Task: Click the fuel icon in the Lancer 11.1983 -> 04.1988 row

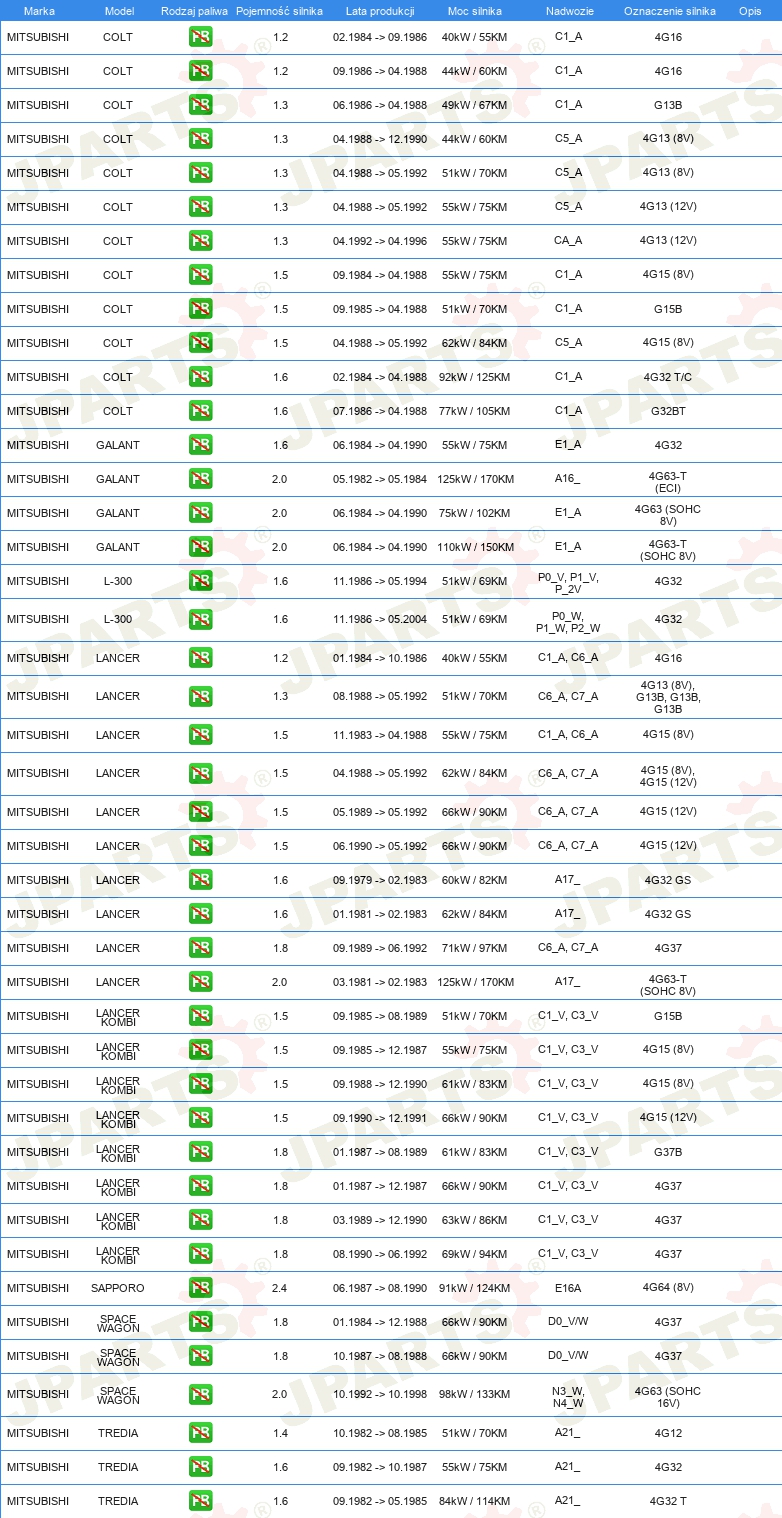Action: click(x=200, y=735)
